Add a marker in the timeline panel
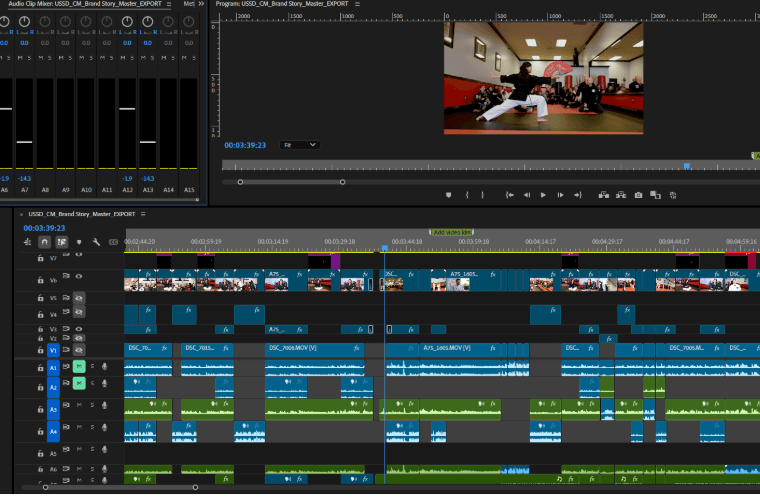 coord(79,242)
